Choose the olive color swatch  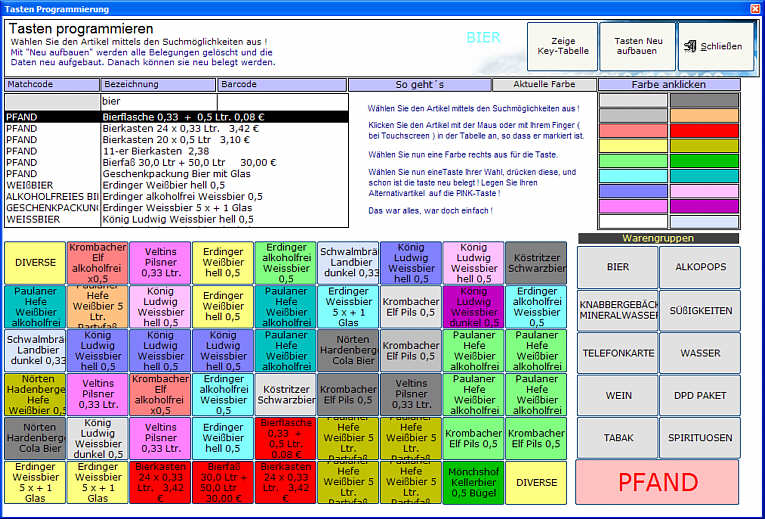pos(704,146)
